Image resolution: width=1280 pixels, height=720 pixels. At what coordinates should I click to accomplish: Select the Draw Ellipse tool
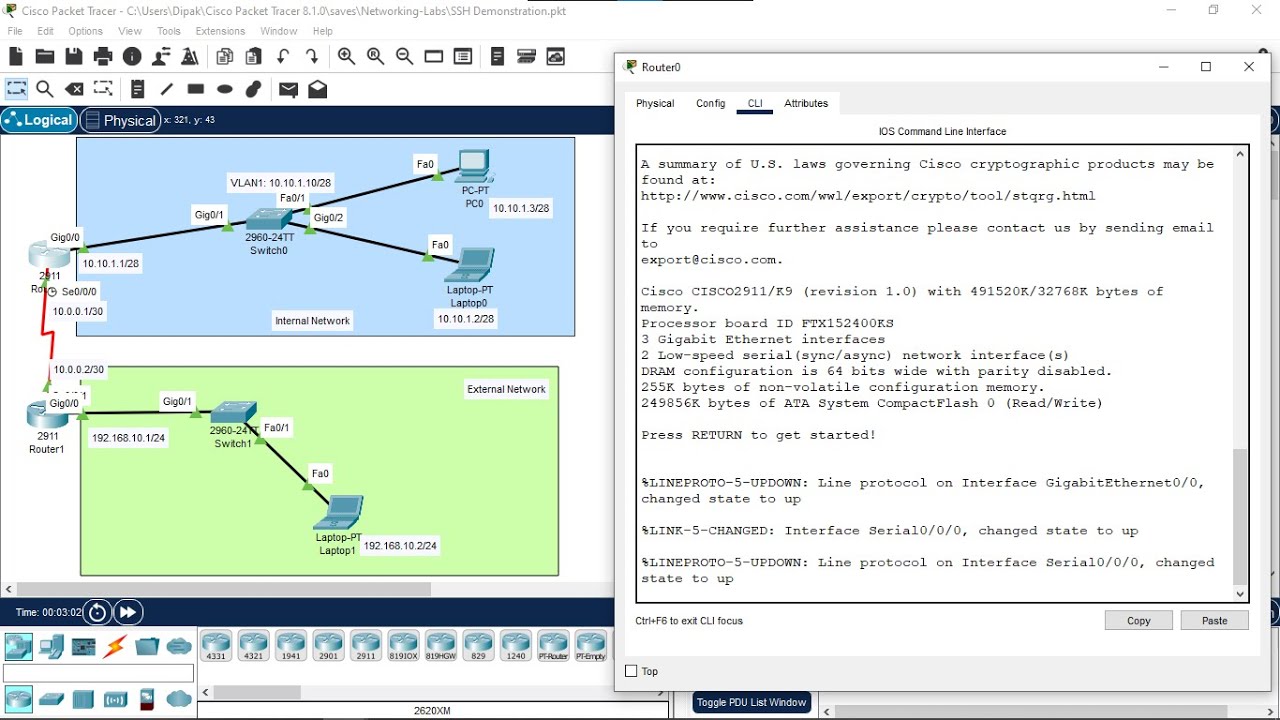pyautogui.click(x=225, y=89)
